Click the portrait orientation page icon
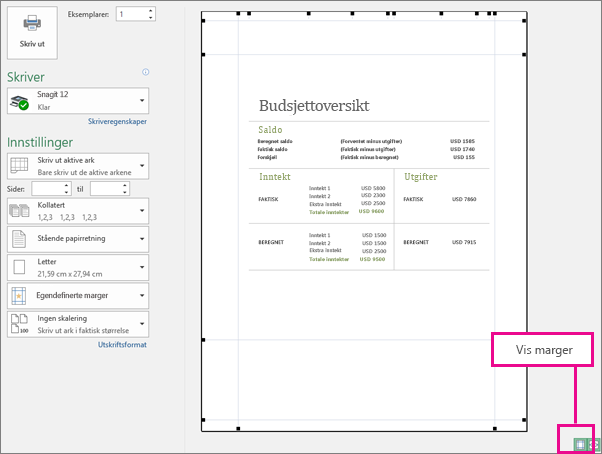This screenshot has height=454, width=602. [x=19, y=239]
